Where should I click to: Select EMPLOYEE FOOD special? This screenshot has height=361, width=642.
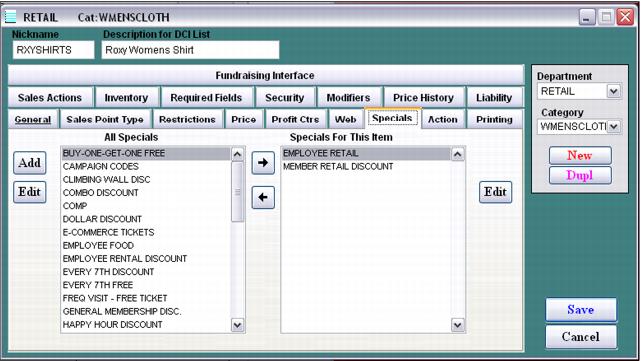click(146, 246)
